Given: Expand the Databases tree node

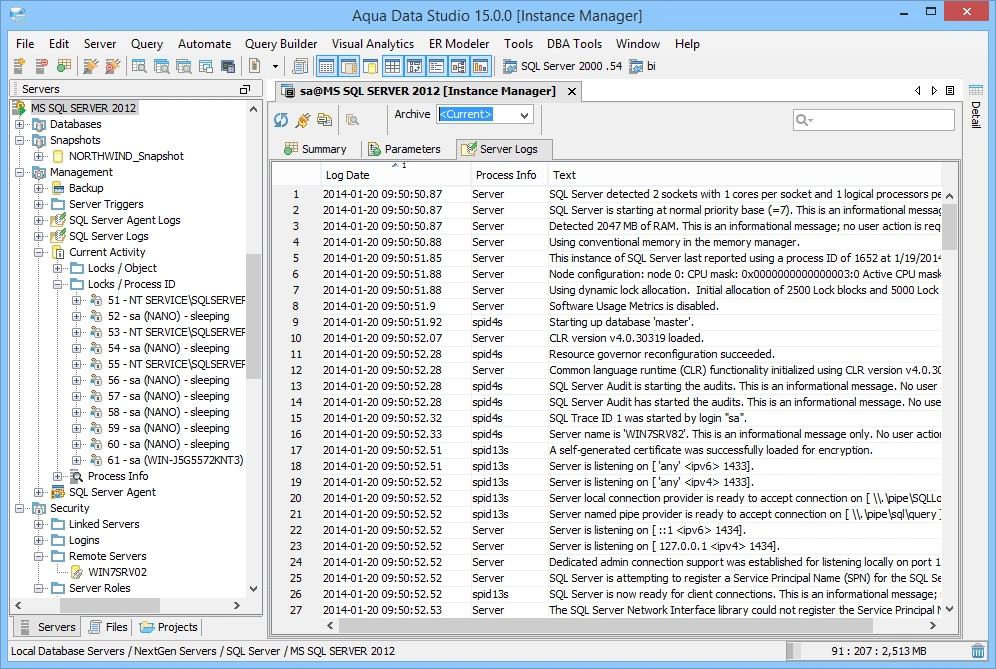Looking at the screenshot, I should [21, 124].
